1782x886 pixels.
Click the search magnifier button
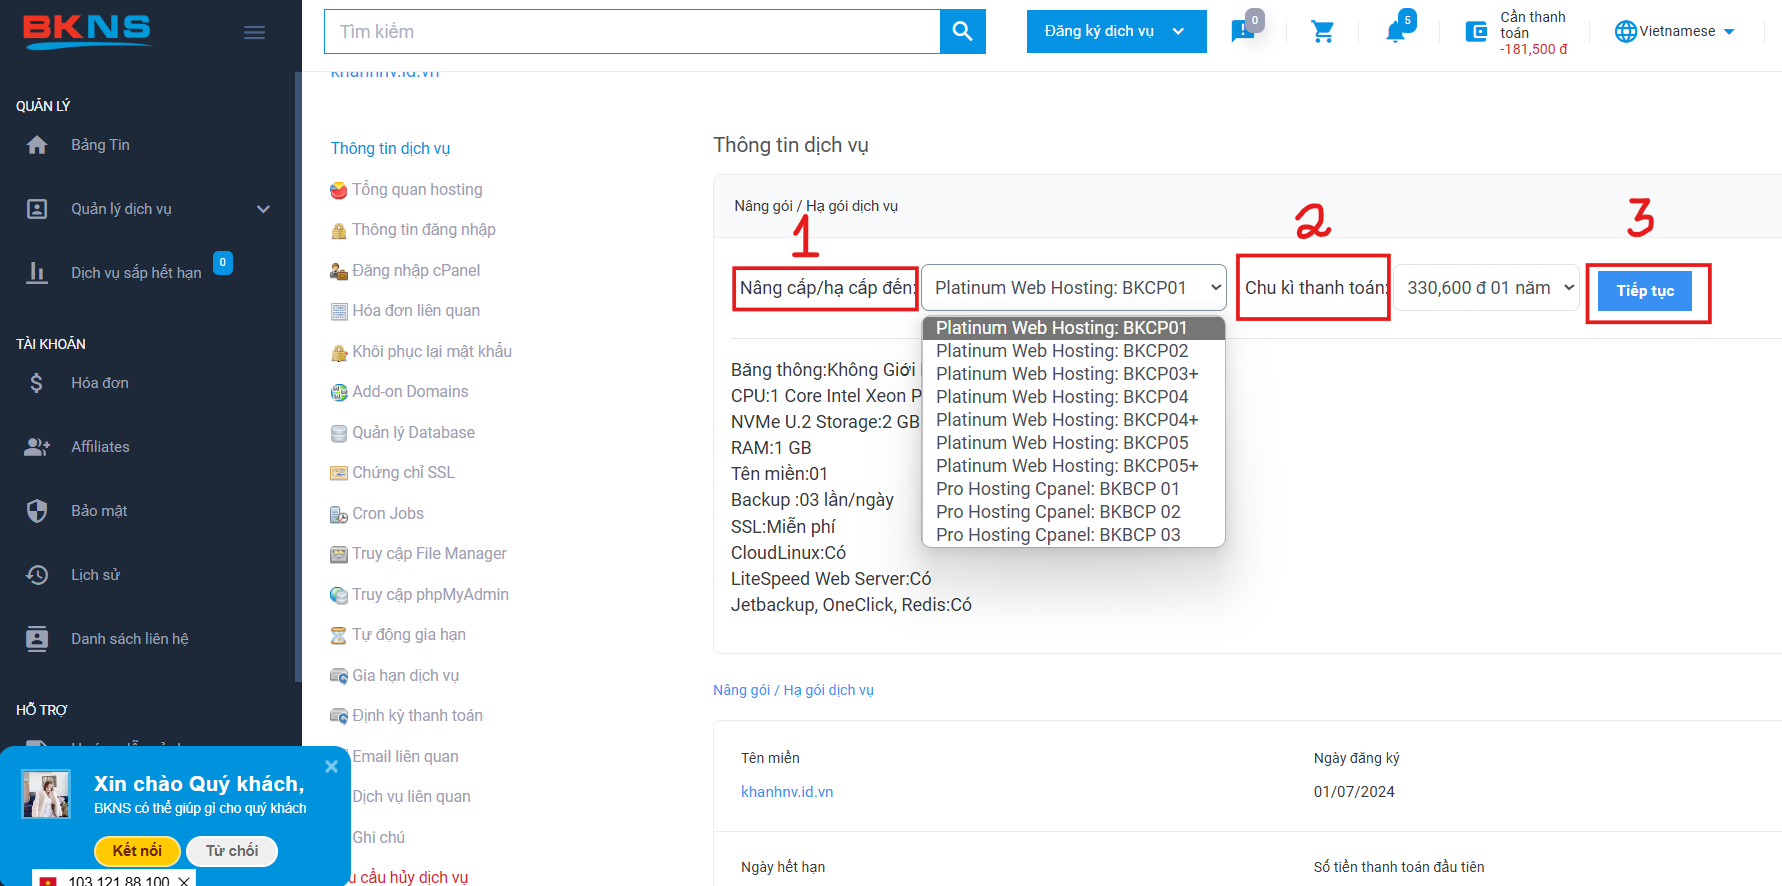(x=962, y=31)
